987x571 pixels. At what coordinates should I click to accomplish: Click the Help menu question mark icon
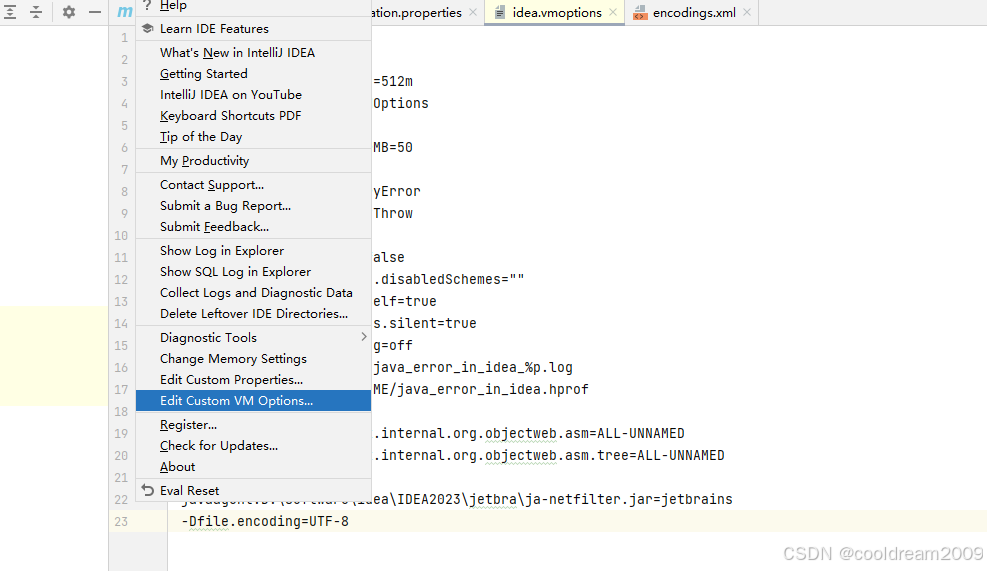pos(147,5)
